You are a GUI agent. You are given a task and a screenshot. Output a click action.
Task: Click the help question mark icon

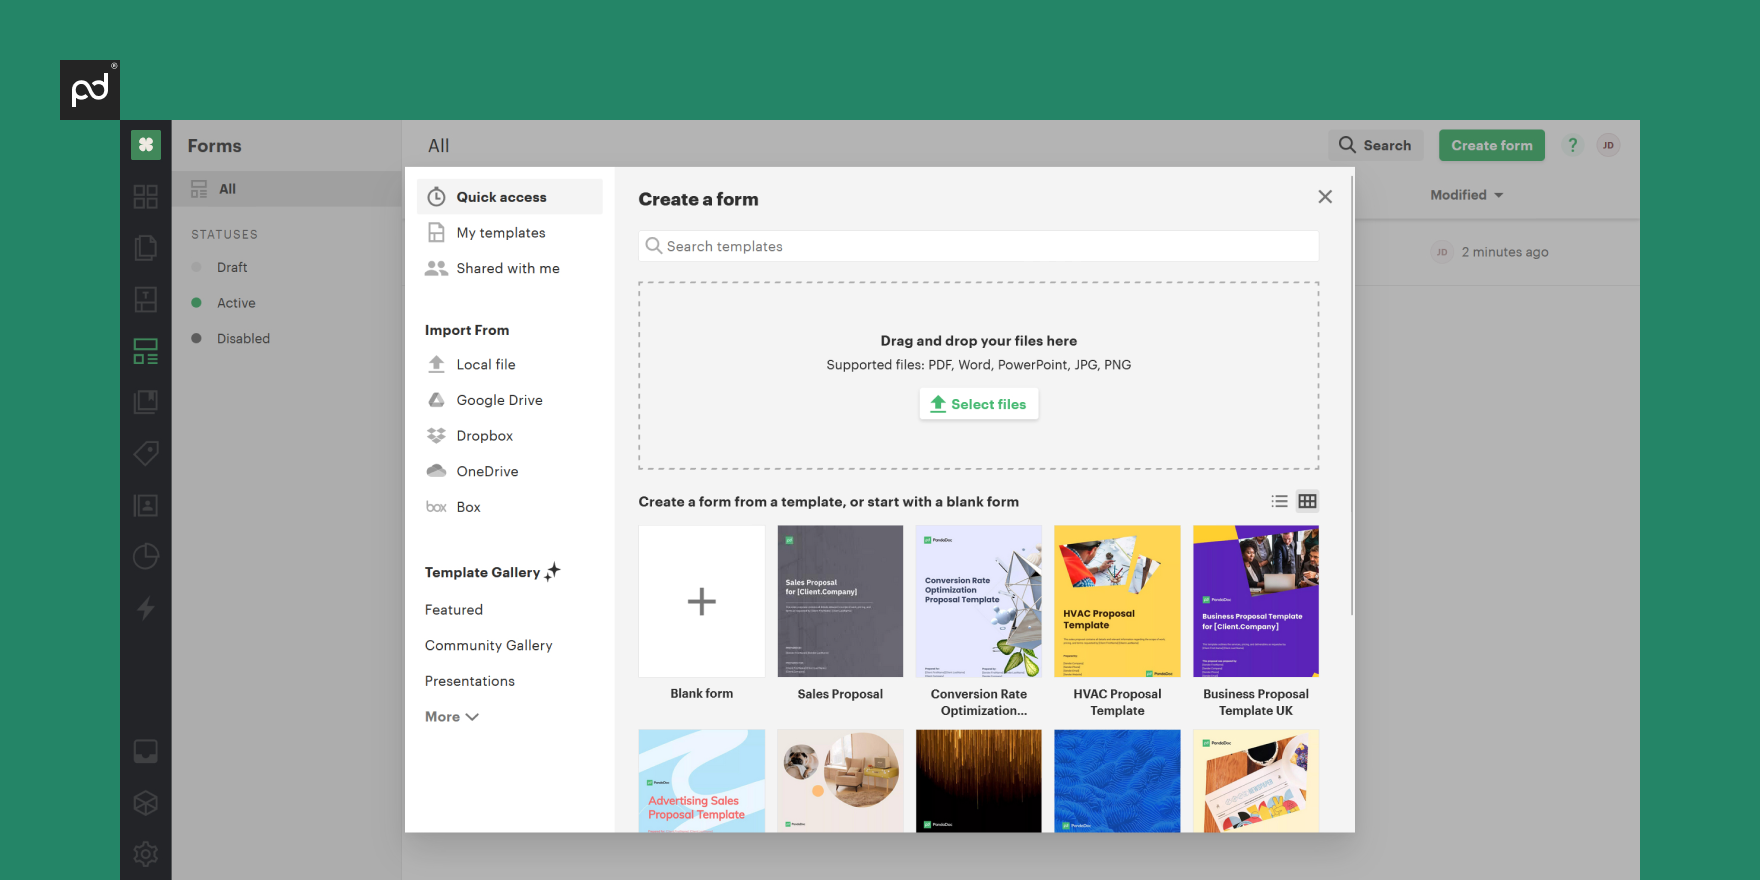1573,145
